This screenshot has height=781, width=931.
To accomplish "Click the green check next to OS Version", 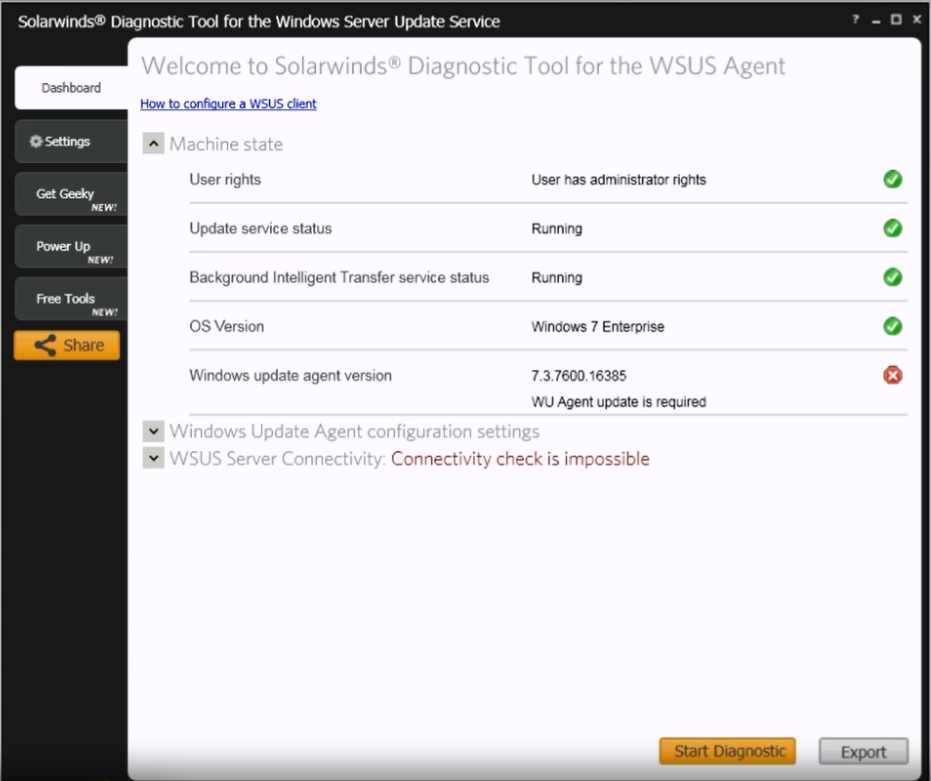I will [892, 326].
